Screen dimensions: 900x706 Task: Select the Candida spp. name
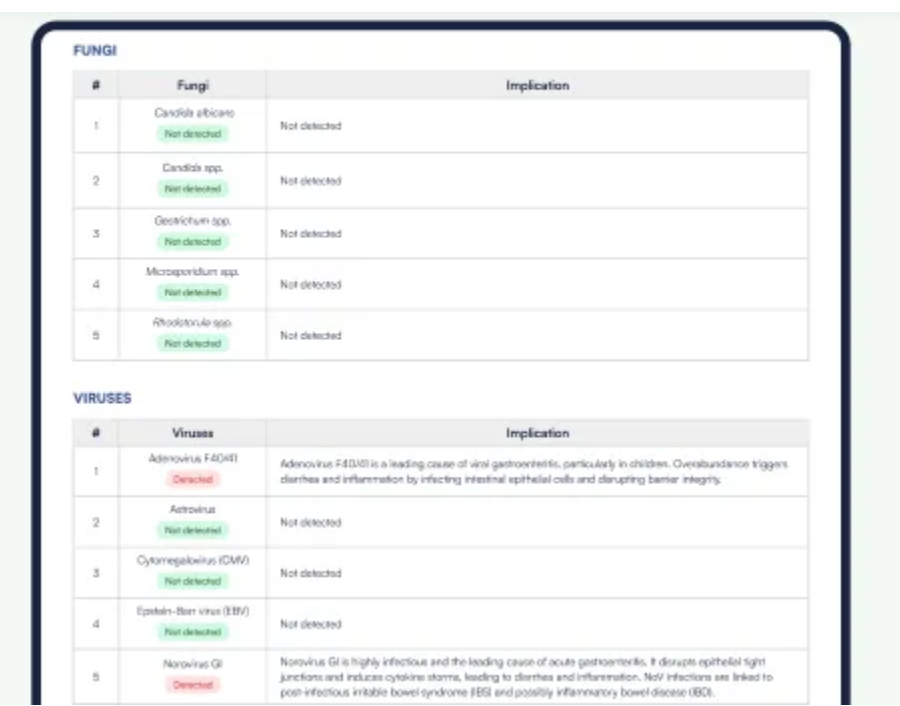pyautogui.click(x=193, y=168)
